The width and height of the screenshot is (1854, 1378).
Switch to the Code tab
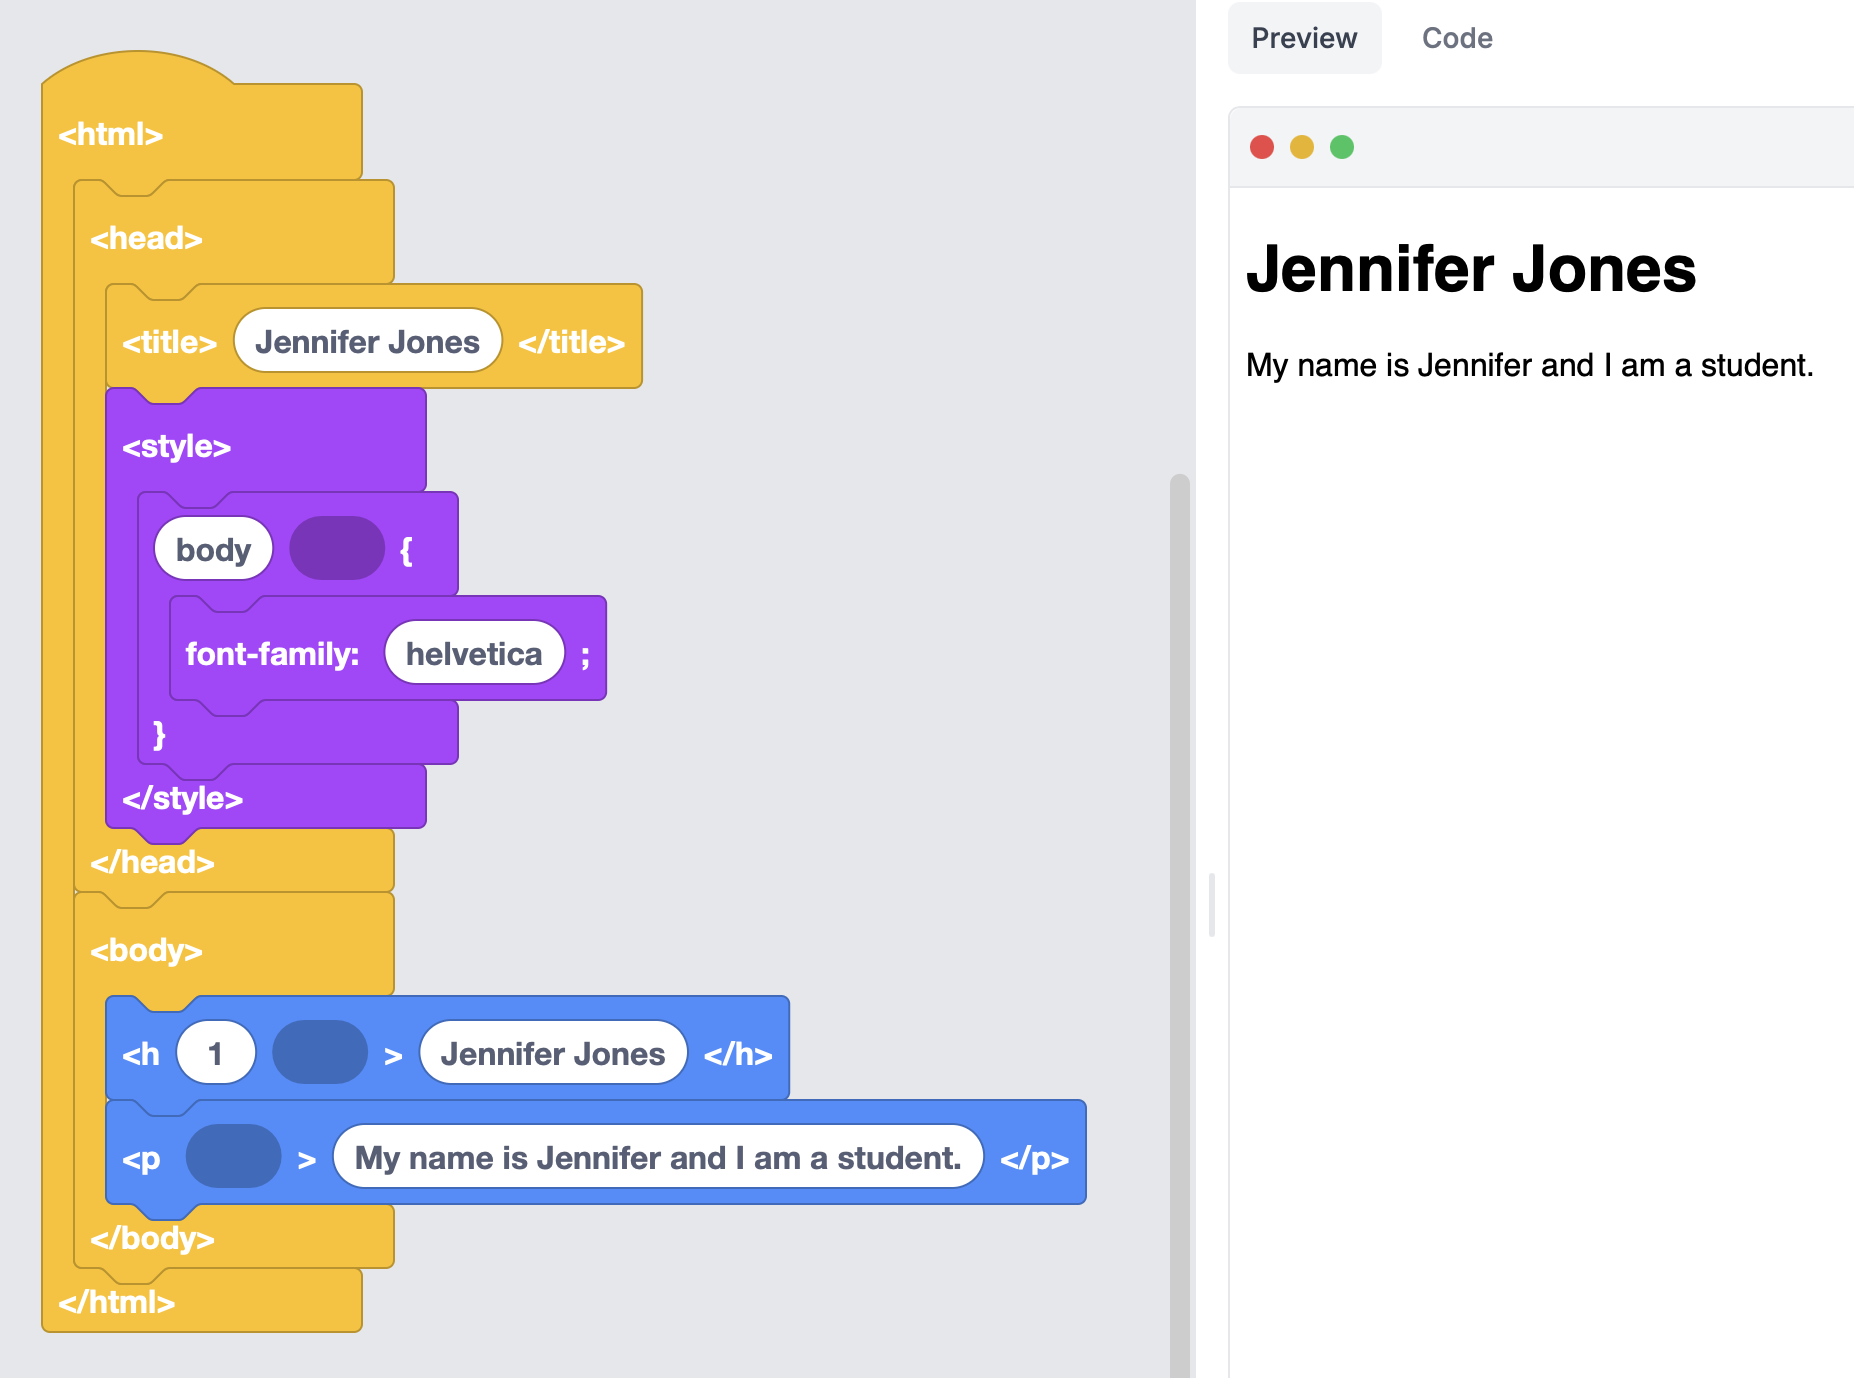[x=1456, y=38]
